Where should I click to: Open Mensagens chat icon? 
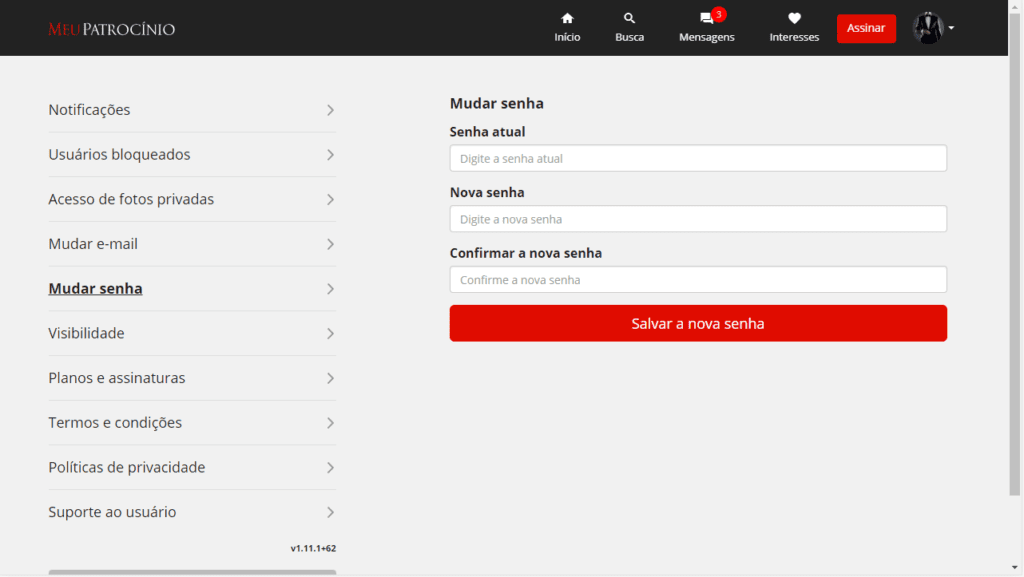point(706,19)
